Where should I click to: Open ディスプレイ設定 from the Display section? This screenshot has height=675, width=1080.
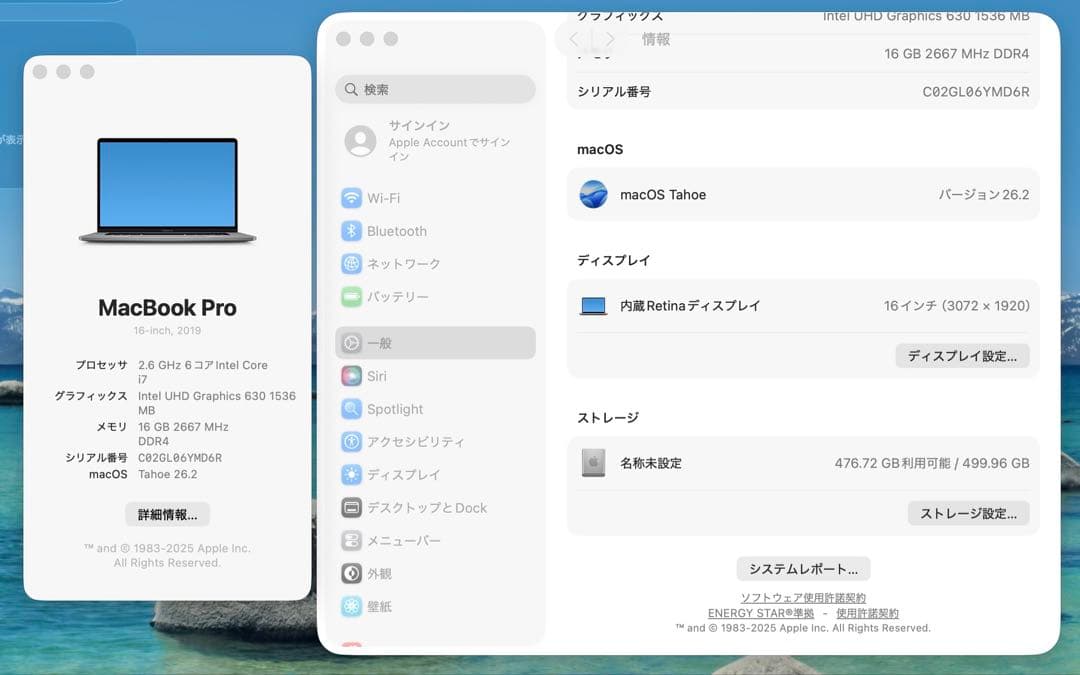click(962, 356)
